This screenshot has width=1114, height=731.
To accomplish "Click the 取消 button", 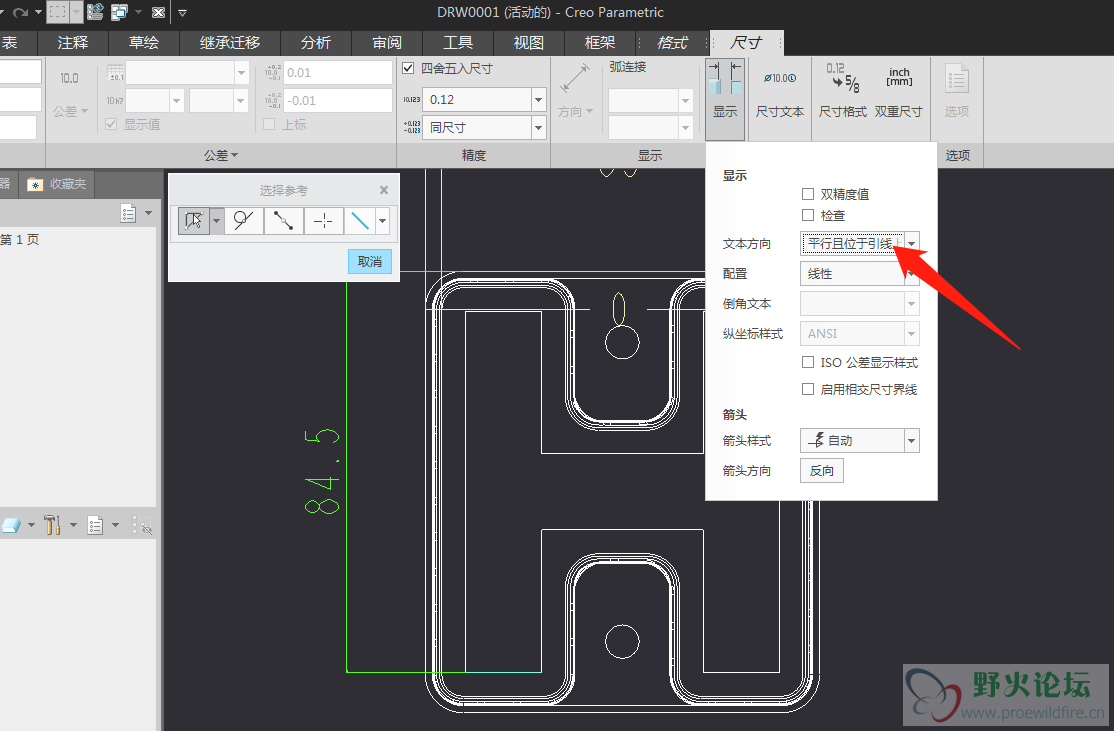I will (369, 261).
